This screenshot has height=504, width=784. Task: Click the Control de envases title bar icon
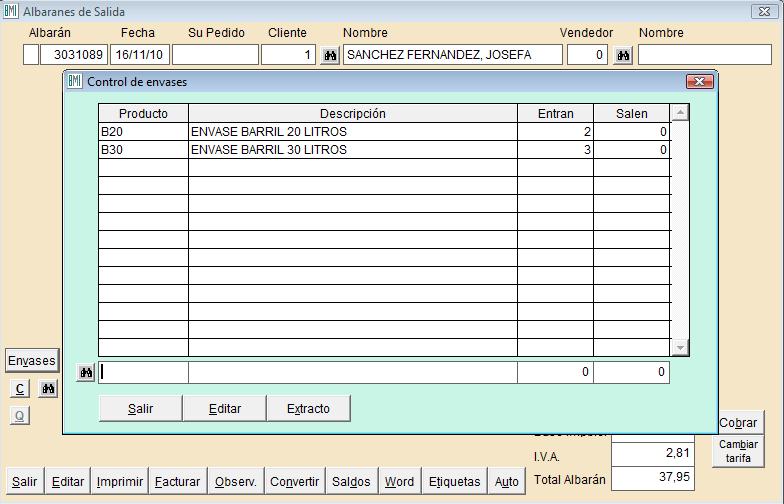tap(75, 82)
